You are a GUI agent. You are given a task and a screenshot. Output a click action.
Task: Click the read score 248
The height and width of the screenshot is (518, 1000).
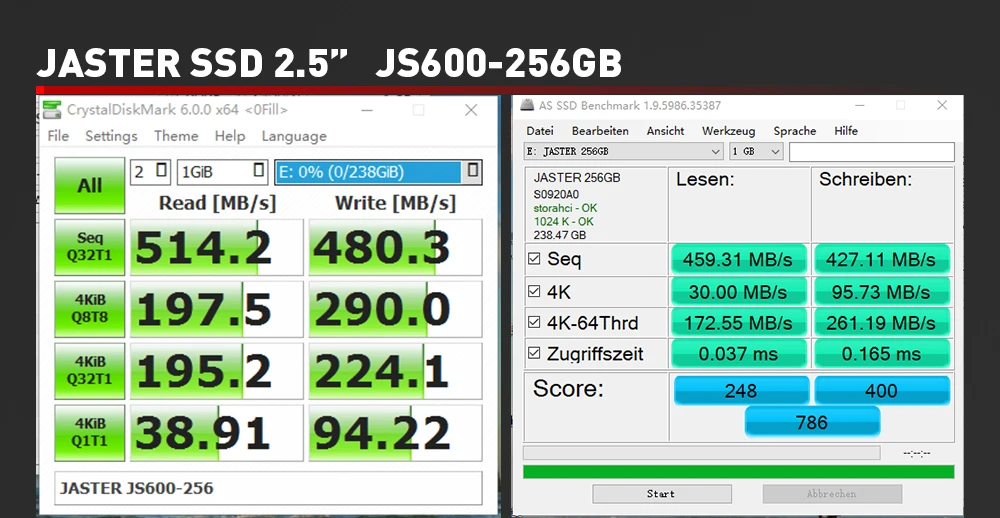(x=741, y=390)
